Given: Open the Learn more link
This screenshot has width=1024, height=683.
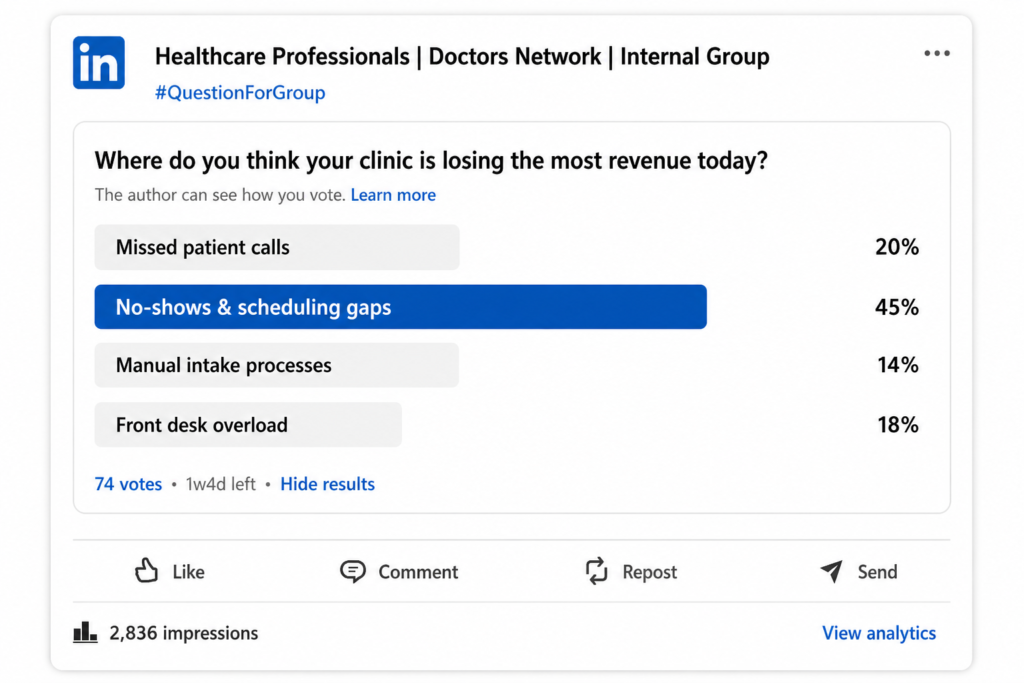Looking at the screenshot, I should tap(393, 195).
